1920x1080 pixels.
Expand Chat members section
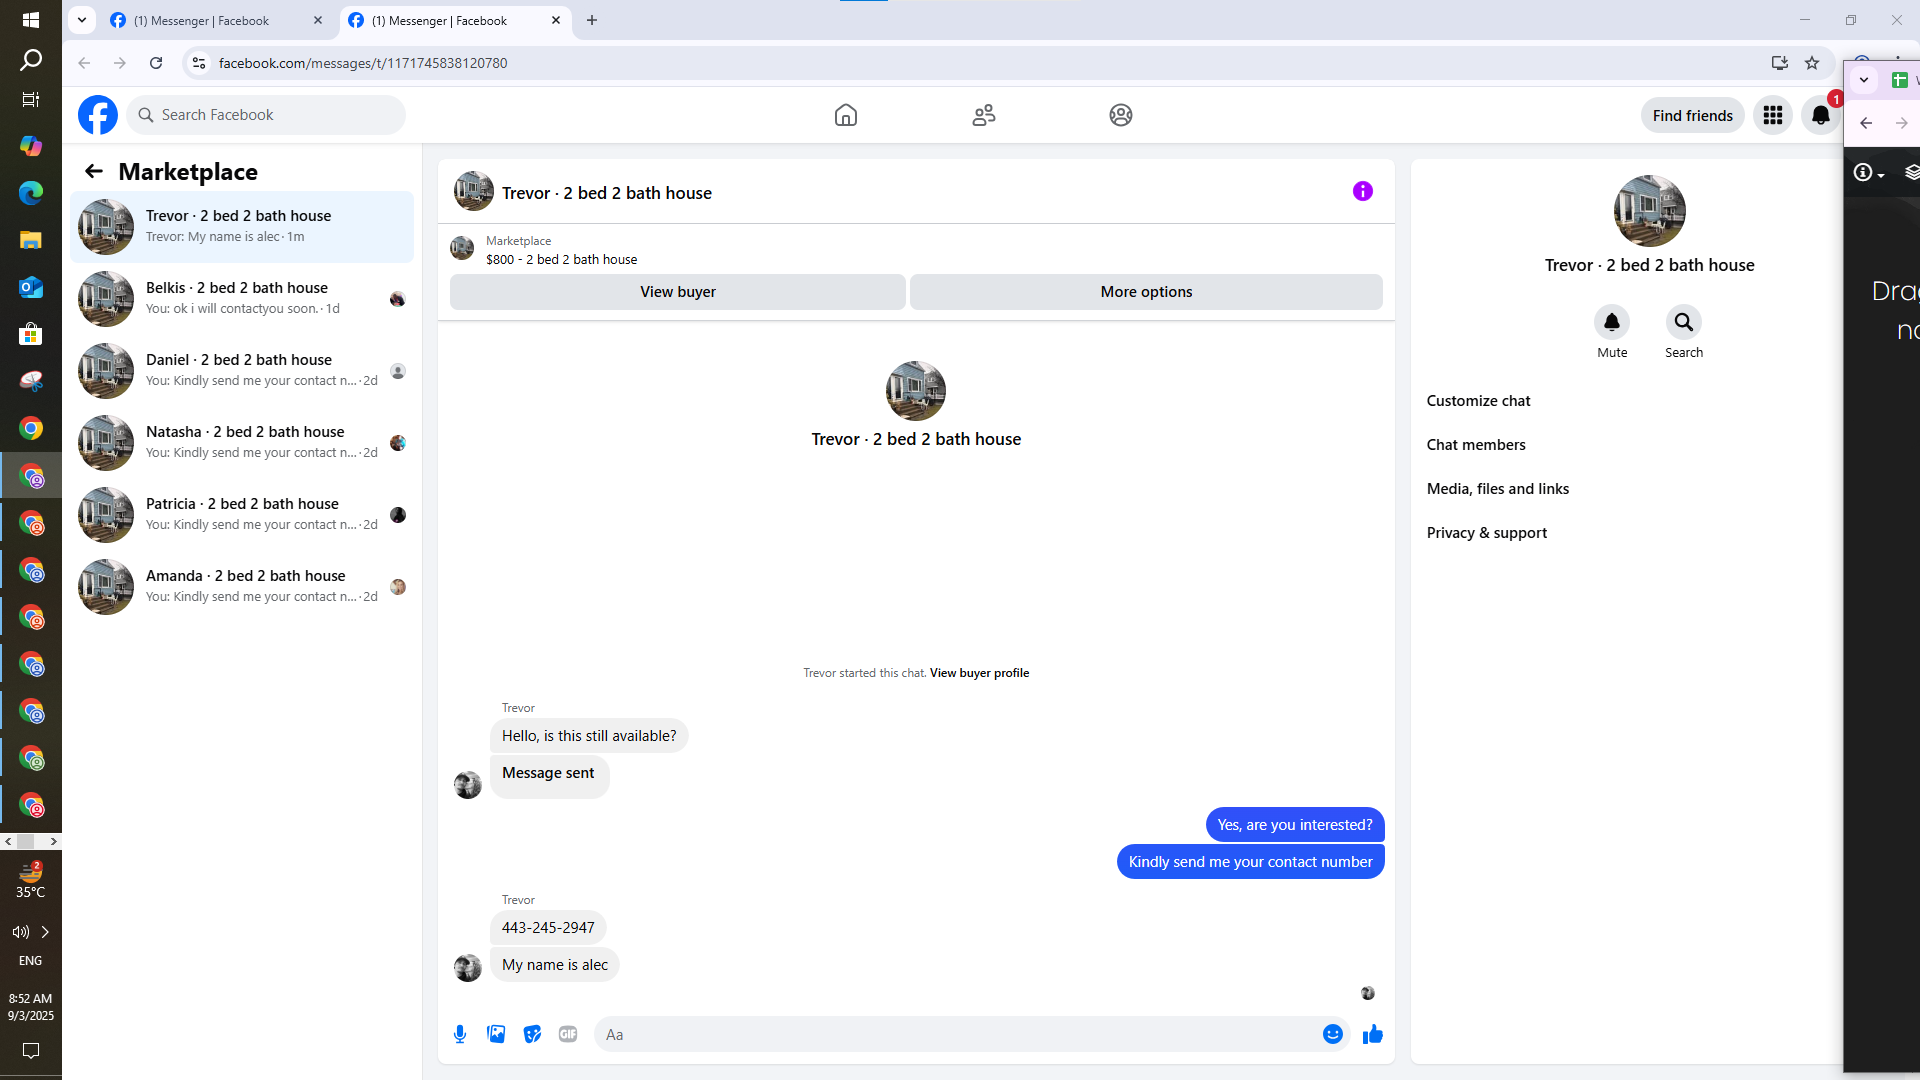coord(1476,445)
